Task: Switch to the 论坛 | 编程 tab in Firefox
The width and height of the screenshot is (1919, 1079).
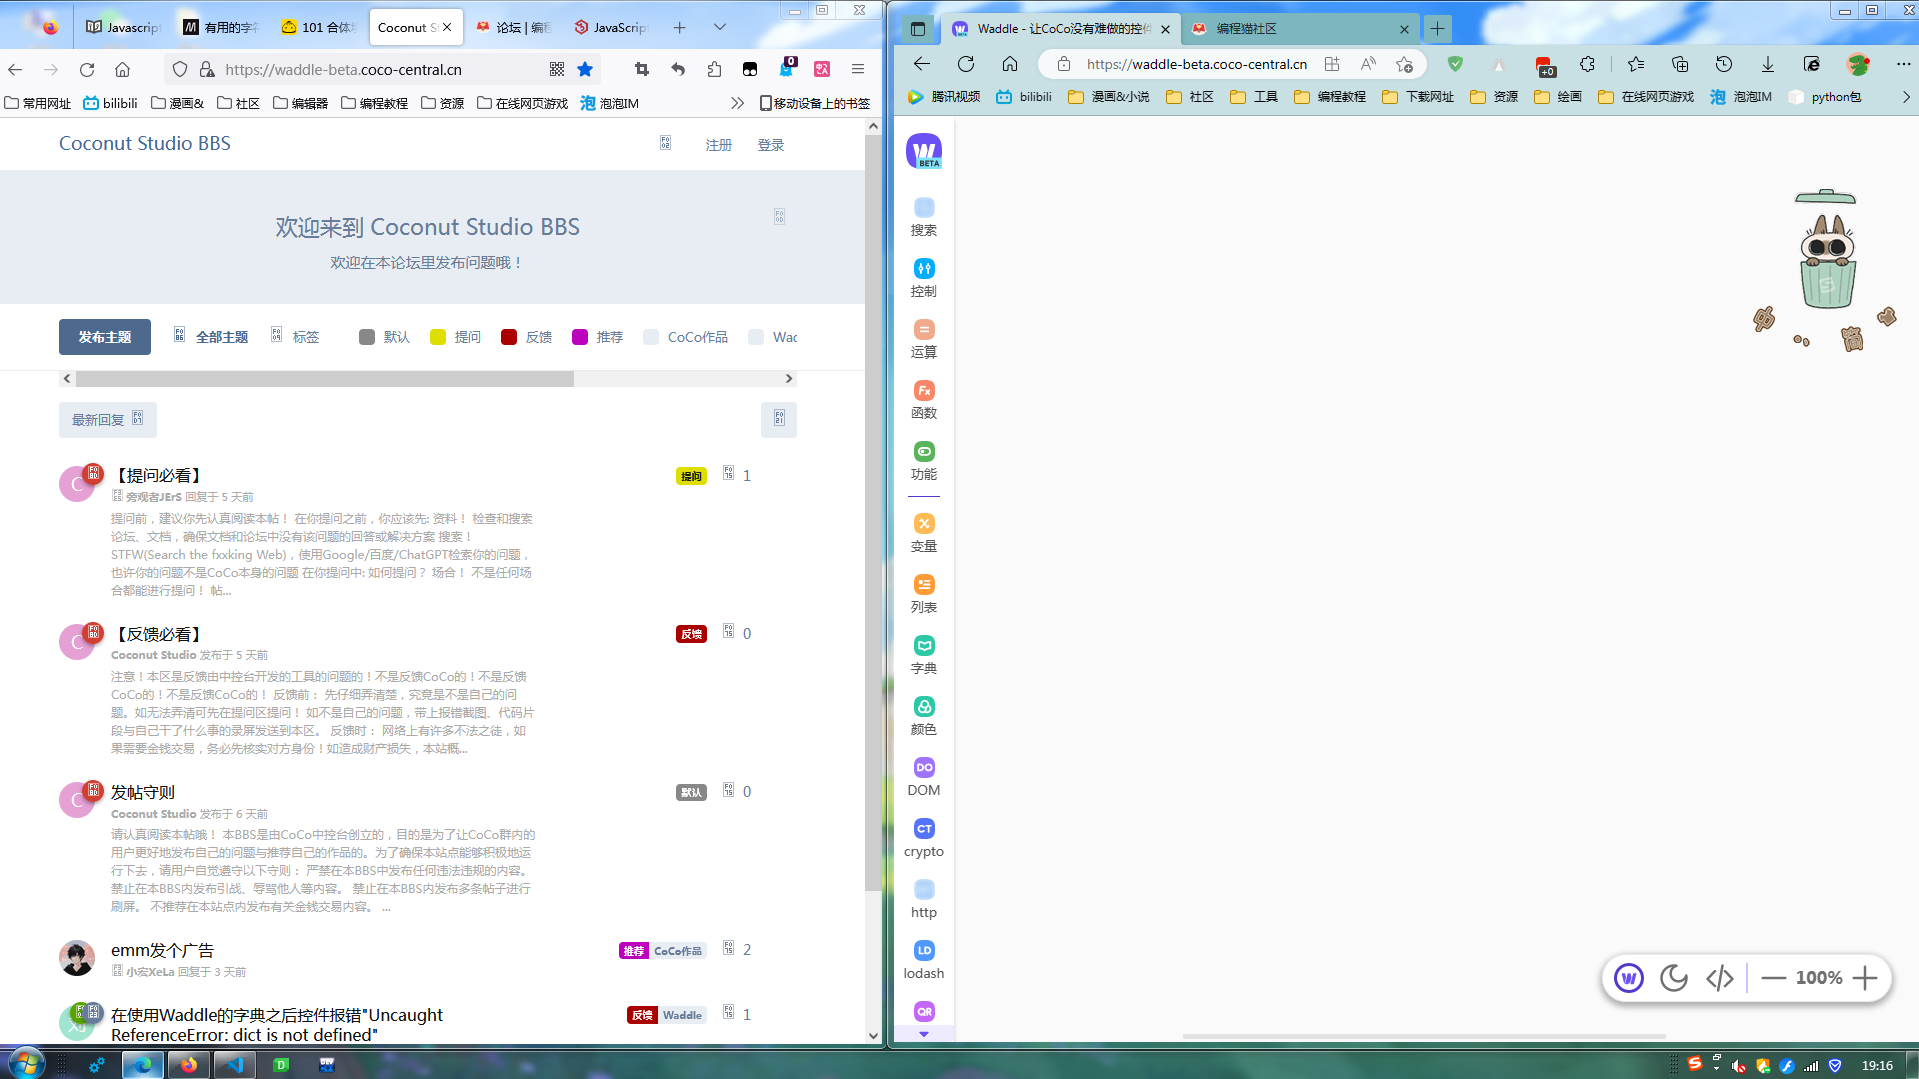Action: (x=514, y=27)
